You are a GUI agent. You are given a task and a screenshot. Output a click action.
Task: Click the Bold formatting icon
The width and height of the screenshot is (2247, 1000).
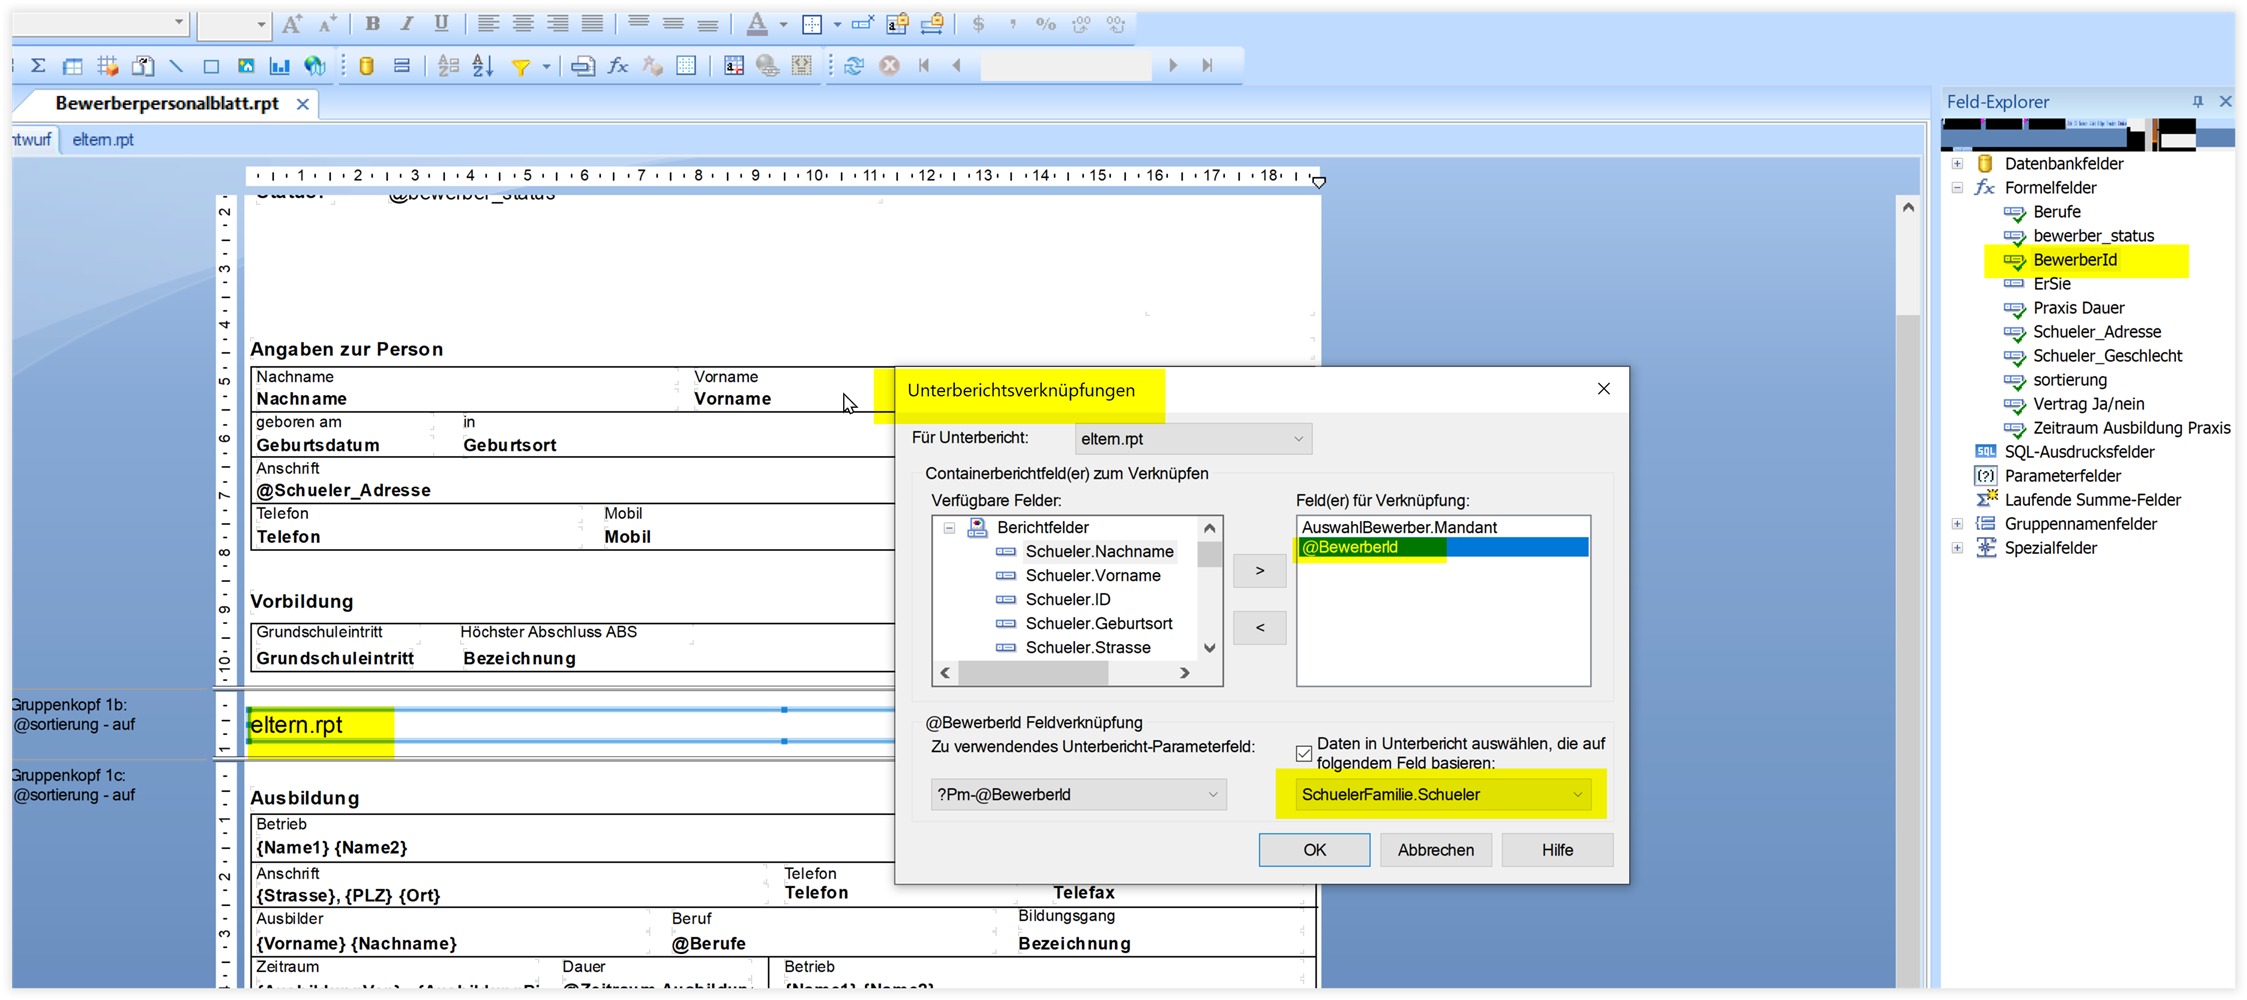coord(372,24)
